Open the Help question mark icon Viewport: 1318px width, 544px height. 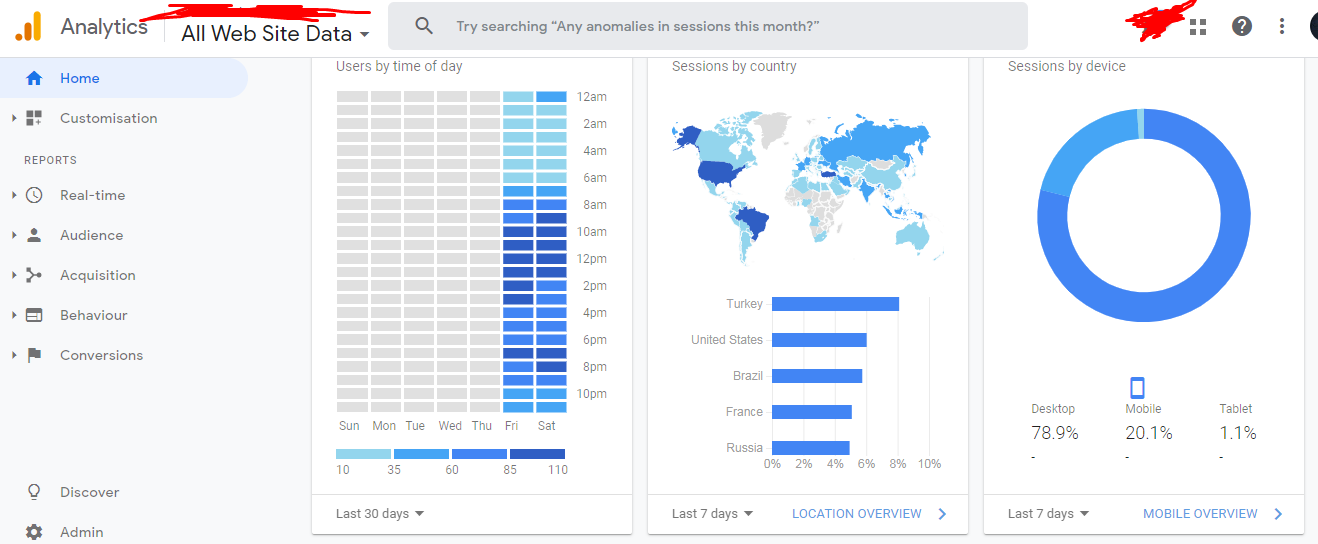click(x=1242, y=26)
